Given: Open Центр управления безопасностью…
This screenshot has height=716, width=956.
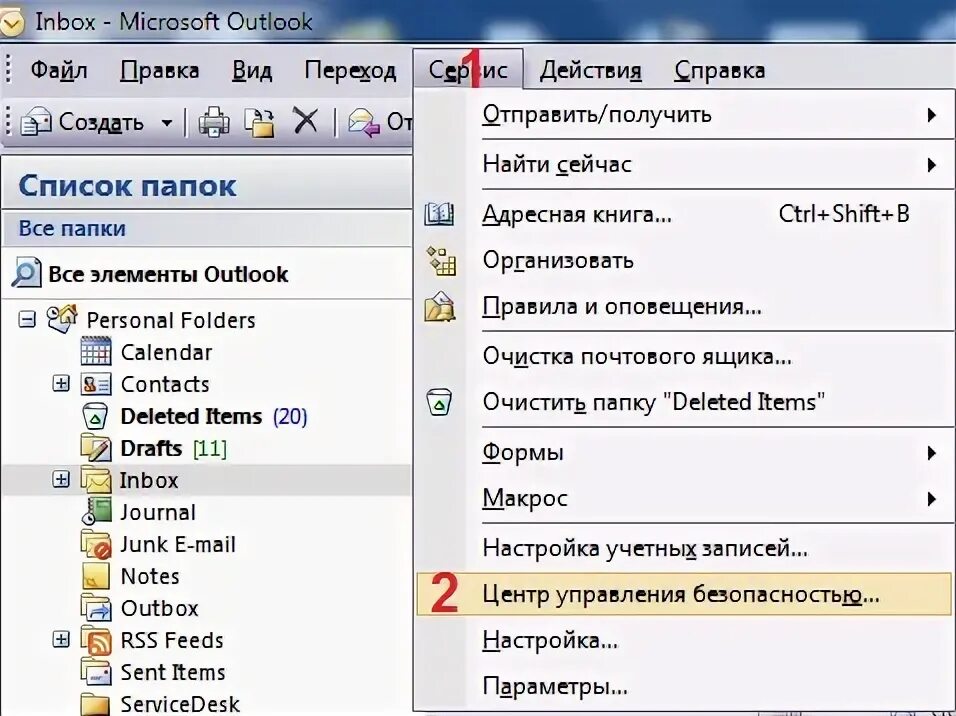Looking at the screenshot, I should point(683,594).
